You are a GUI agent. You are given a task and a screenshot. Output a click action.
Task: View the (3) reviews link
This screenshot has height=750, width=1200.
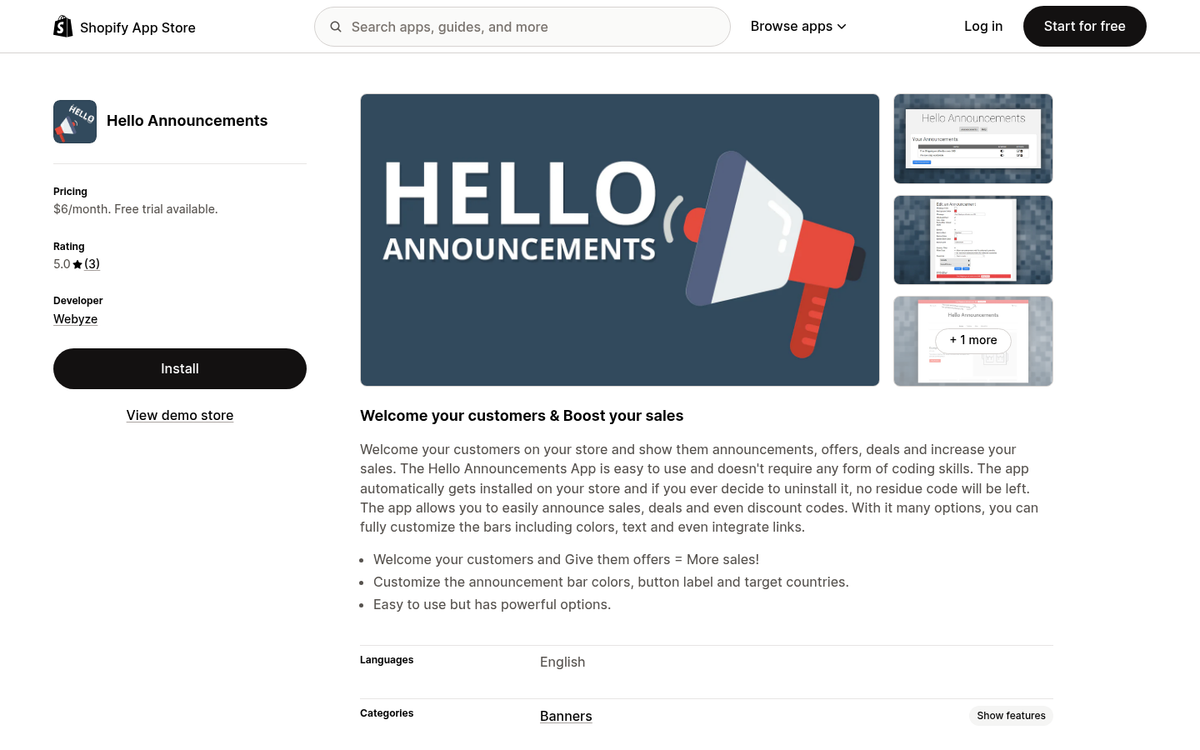[x=91, y=263]
